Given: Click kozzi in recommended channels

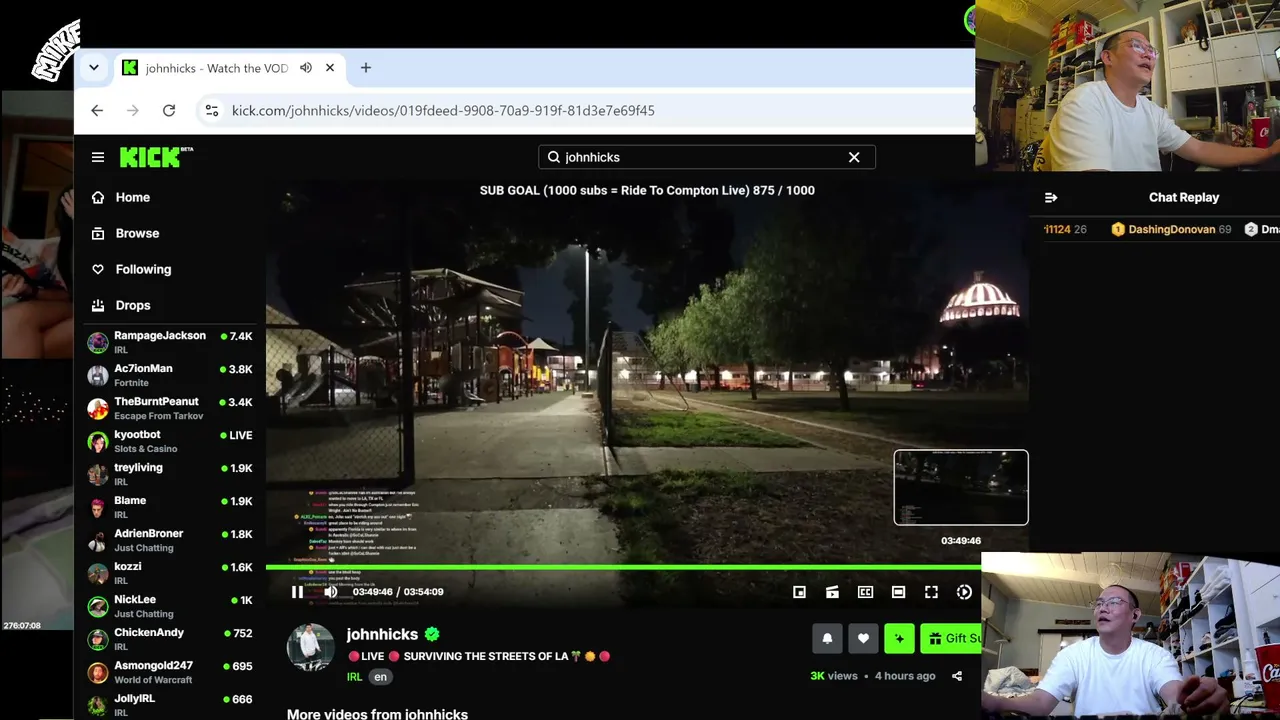Looking at the screenshot, I should pyautogui.click(x=170, y=573).
